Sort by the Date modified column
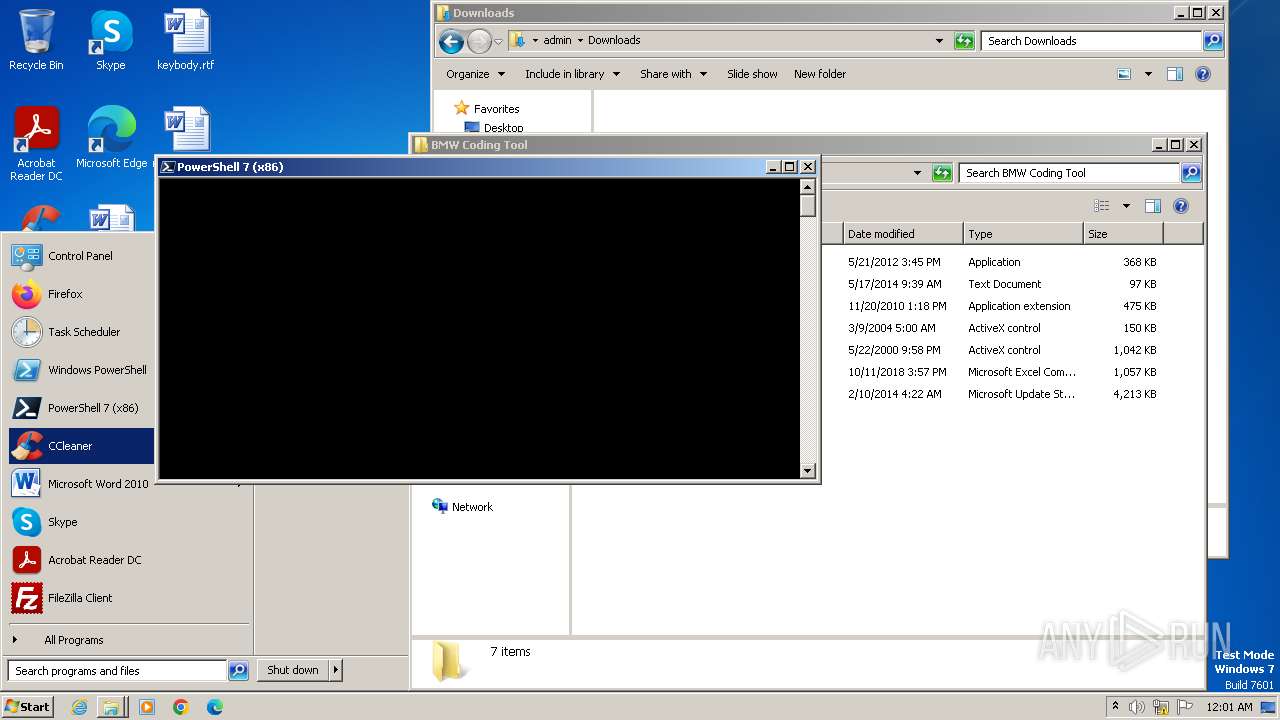The image size is (1280, 720). coord(902,234)
